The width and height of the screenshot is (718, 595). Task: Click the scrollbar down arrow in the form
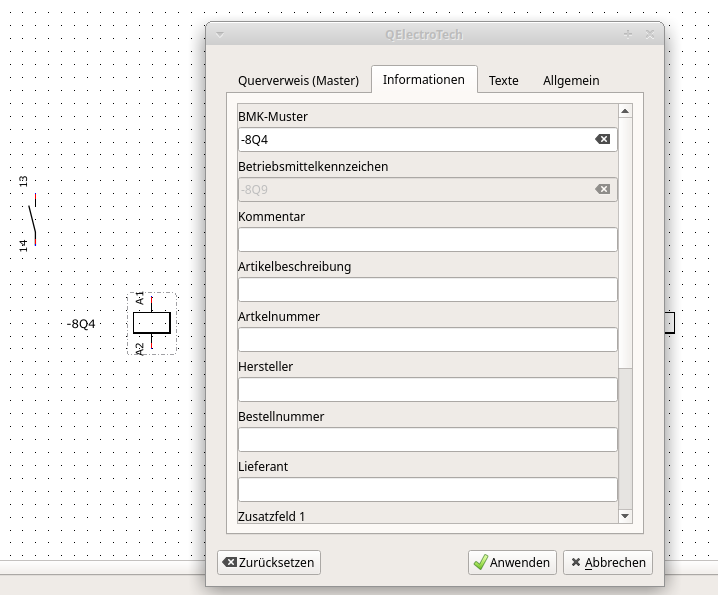(625, 515)
